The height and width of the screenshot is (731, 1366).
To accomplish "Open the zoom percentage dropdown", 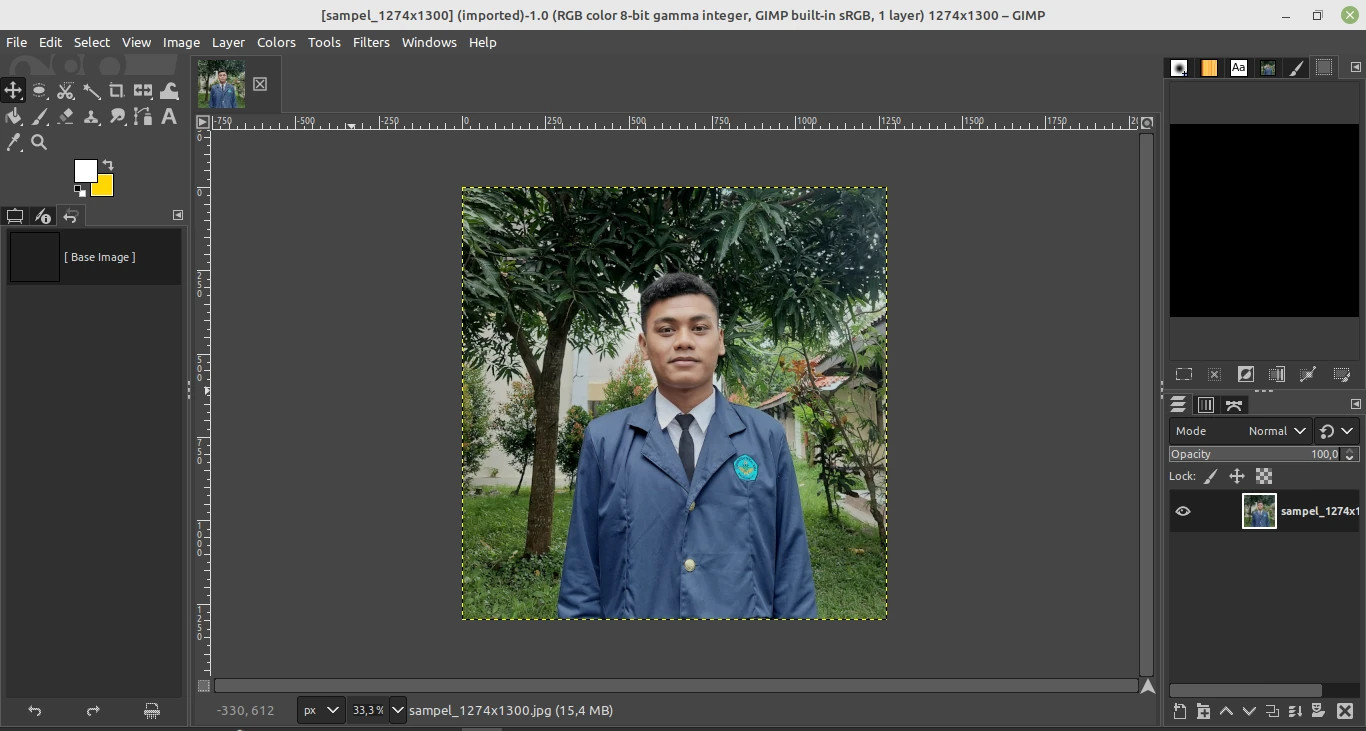I will 397,710.
